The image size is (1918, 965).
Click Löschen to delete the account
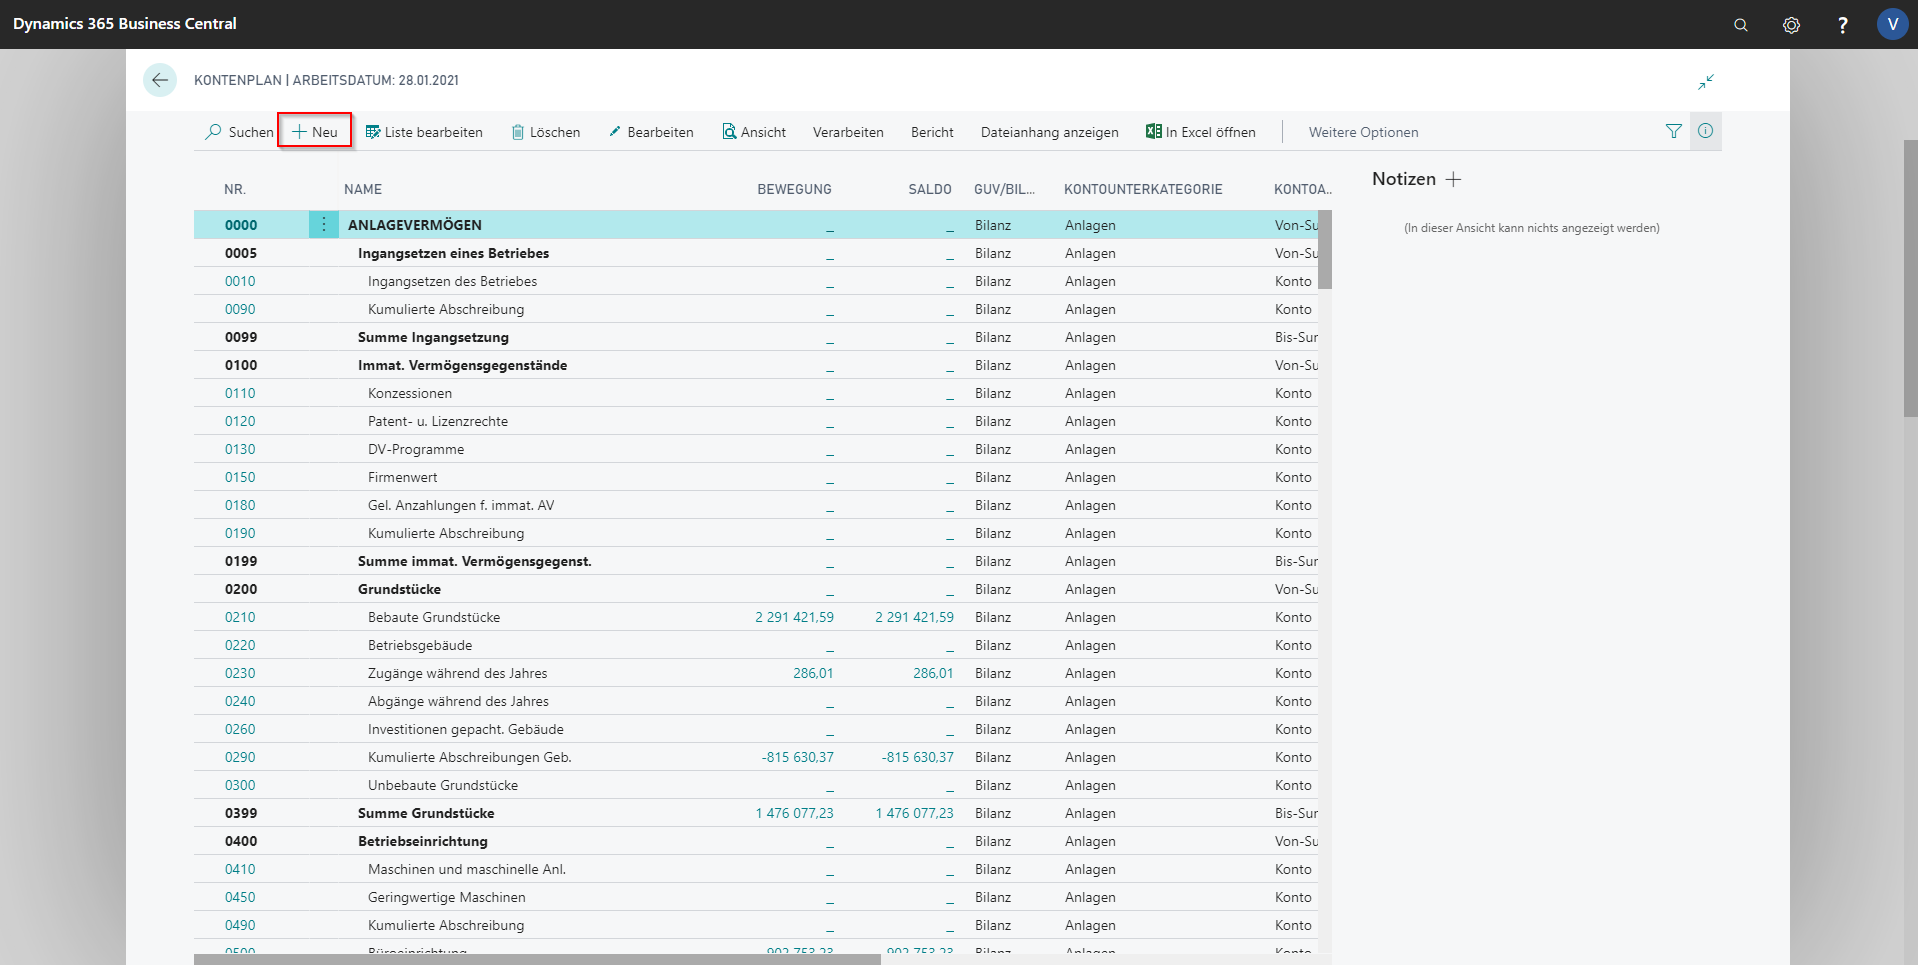pyautogui.click(x=546, y=132)
